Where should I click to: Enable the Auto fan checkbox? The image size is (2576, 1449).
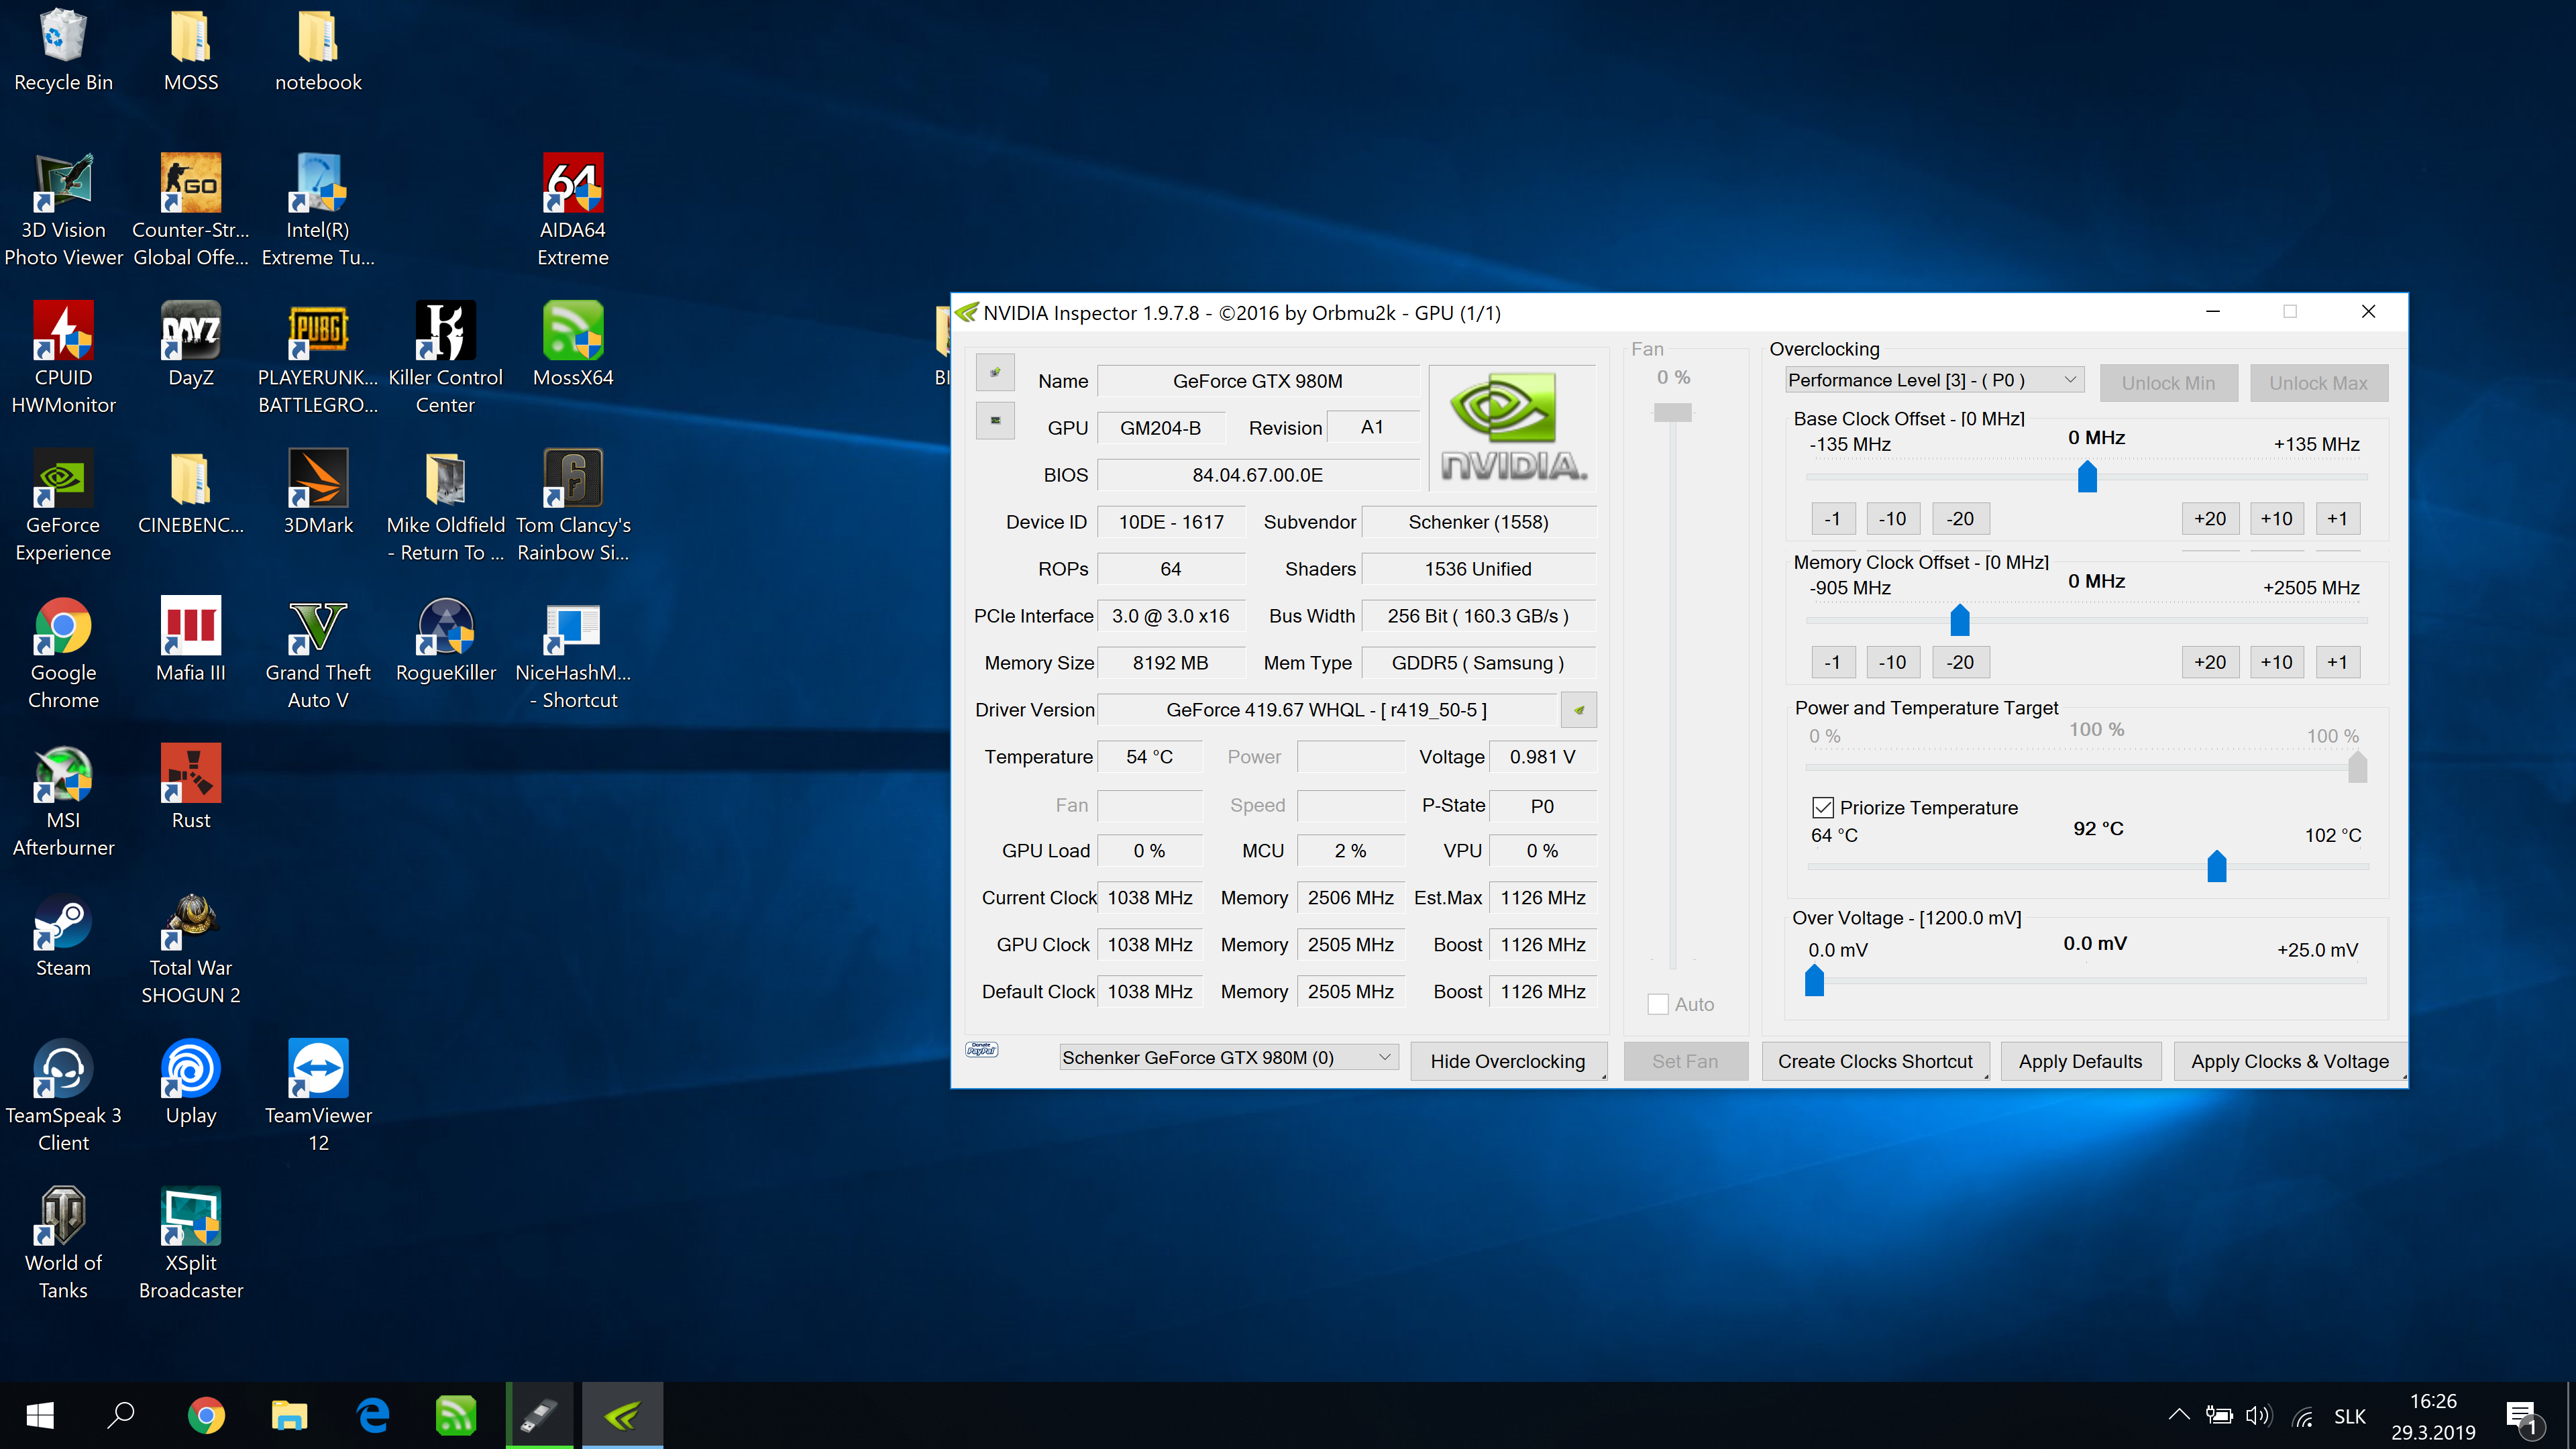click(1658, 1004)
